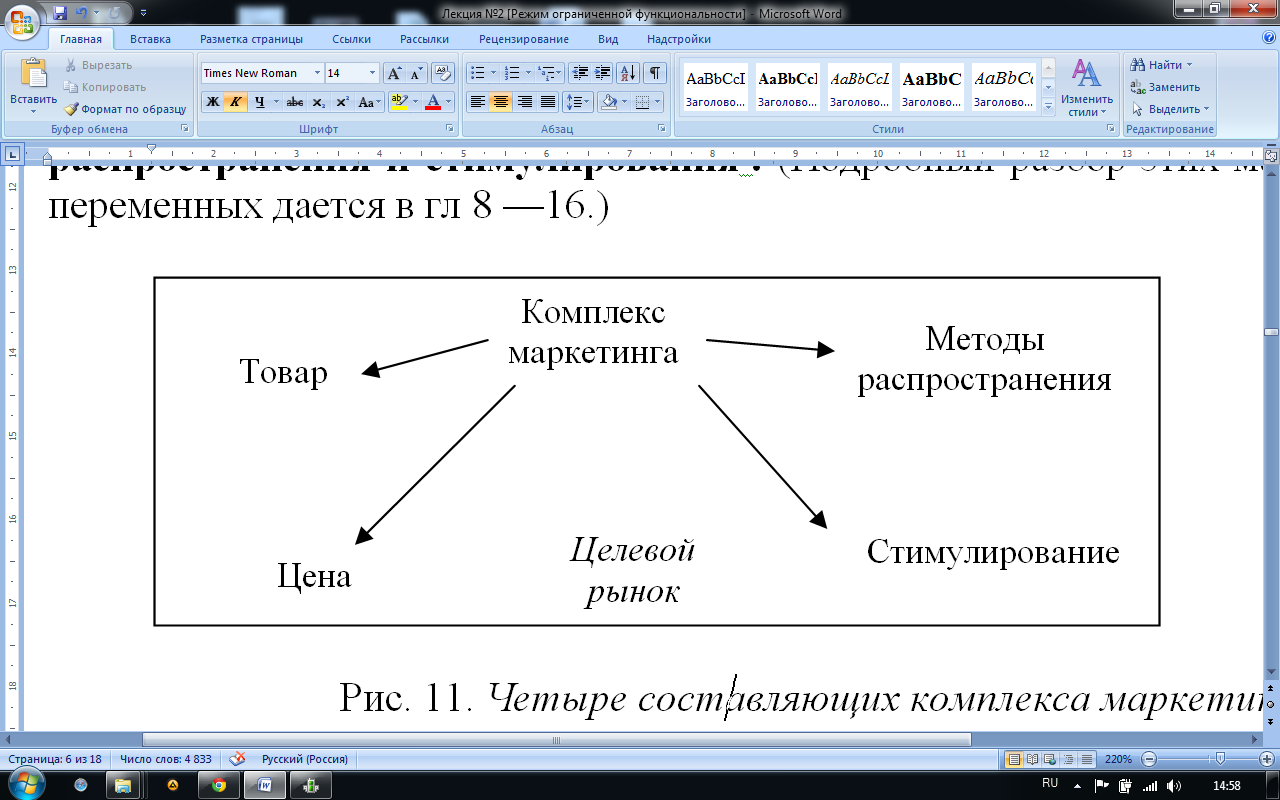Click Paste (Вставить) clipboard icon
This screenshot has width=1280, height=800.
click(34, 75)
